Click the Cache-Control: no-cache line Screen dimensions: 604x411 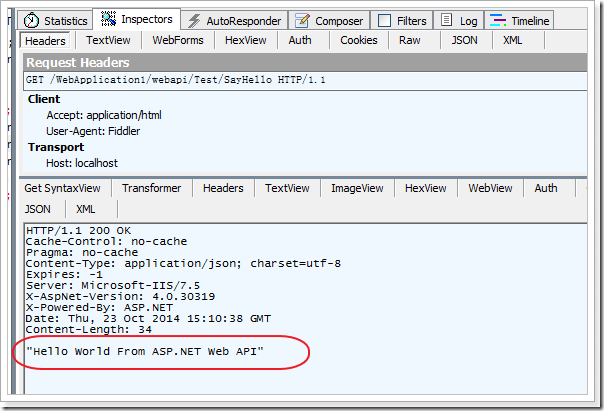tap(106, 242)
